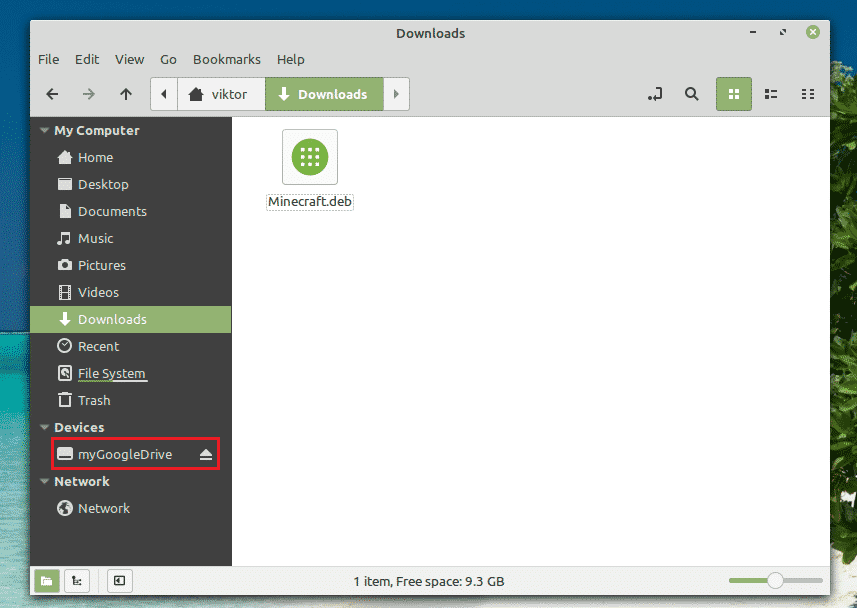The width and height of the screenshot is (857, 608).
Task: Switch to list view
Action: (771, 94)
